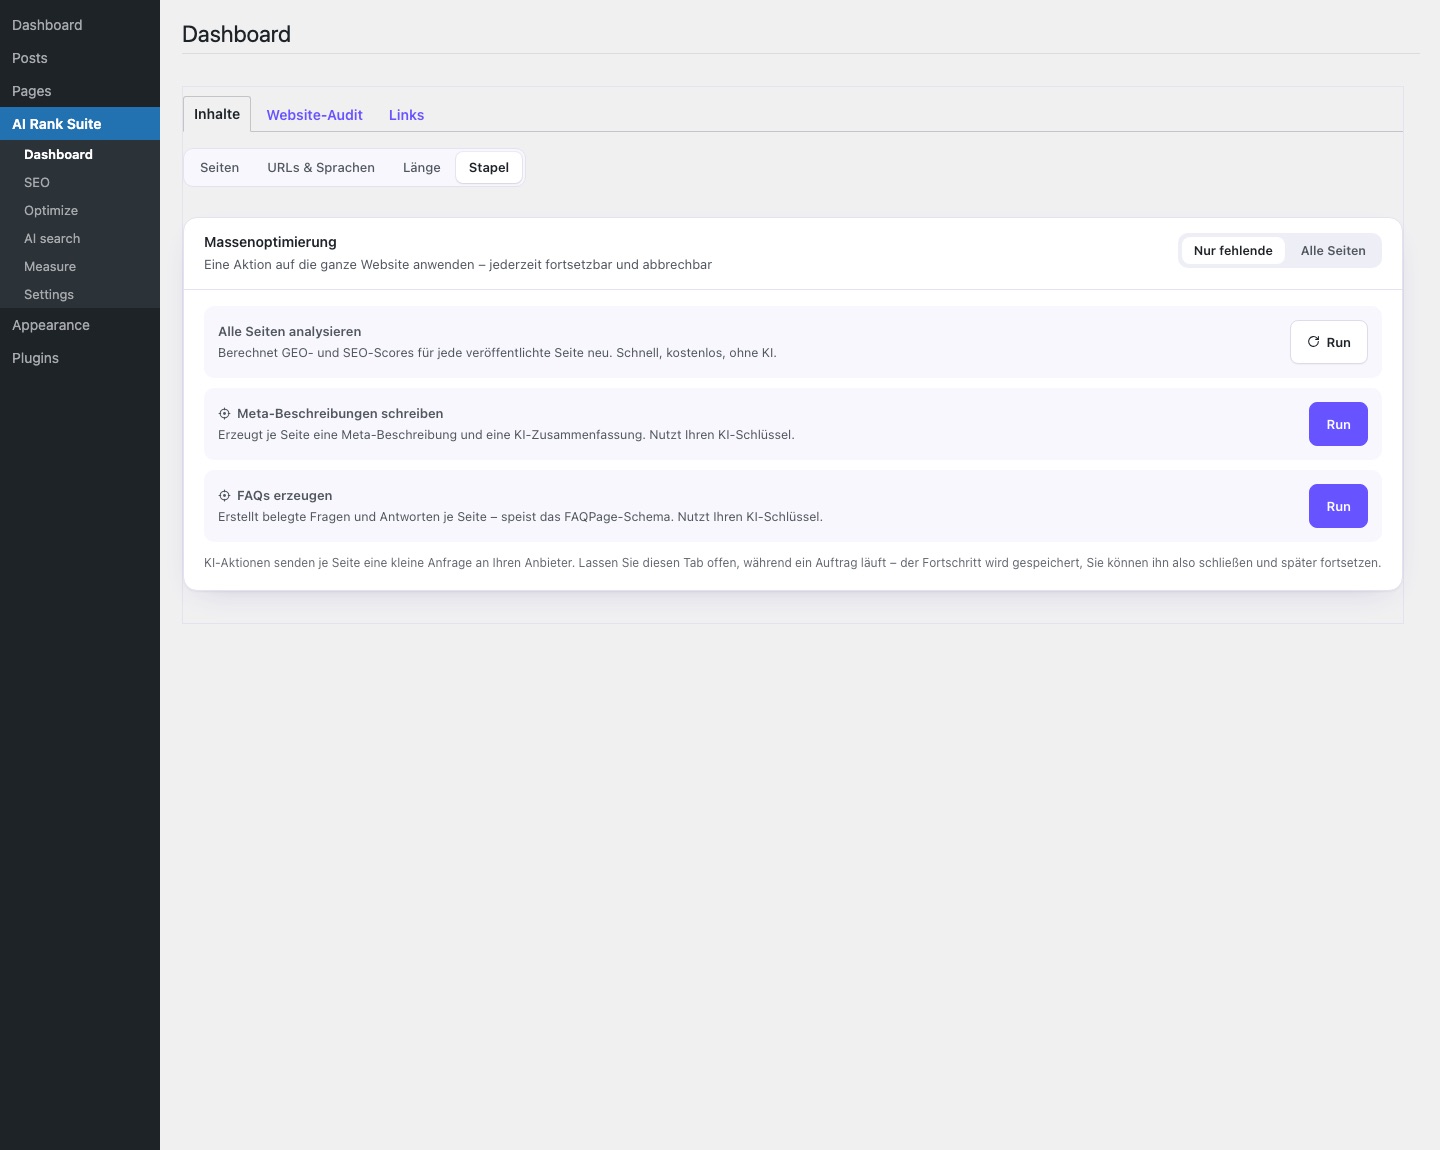Open the SEO submenu item
This screenshot has width=1440, height=1150.
80,182
